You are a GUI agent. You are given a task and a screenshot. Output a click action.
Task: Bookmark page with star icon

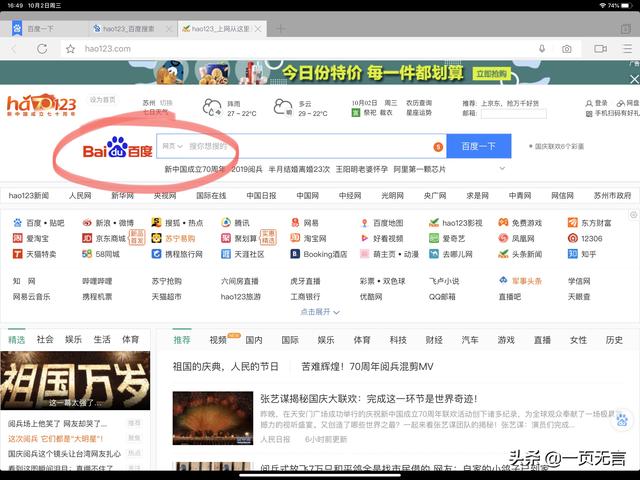point(70,49)
